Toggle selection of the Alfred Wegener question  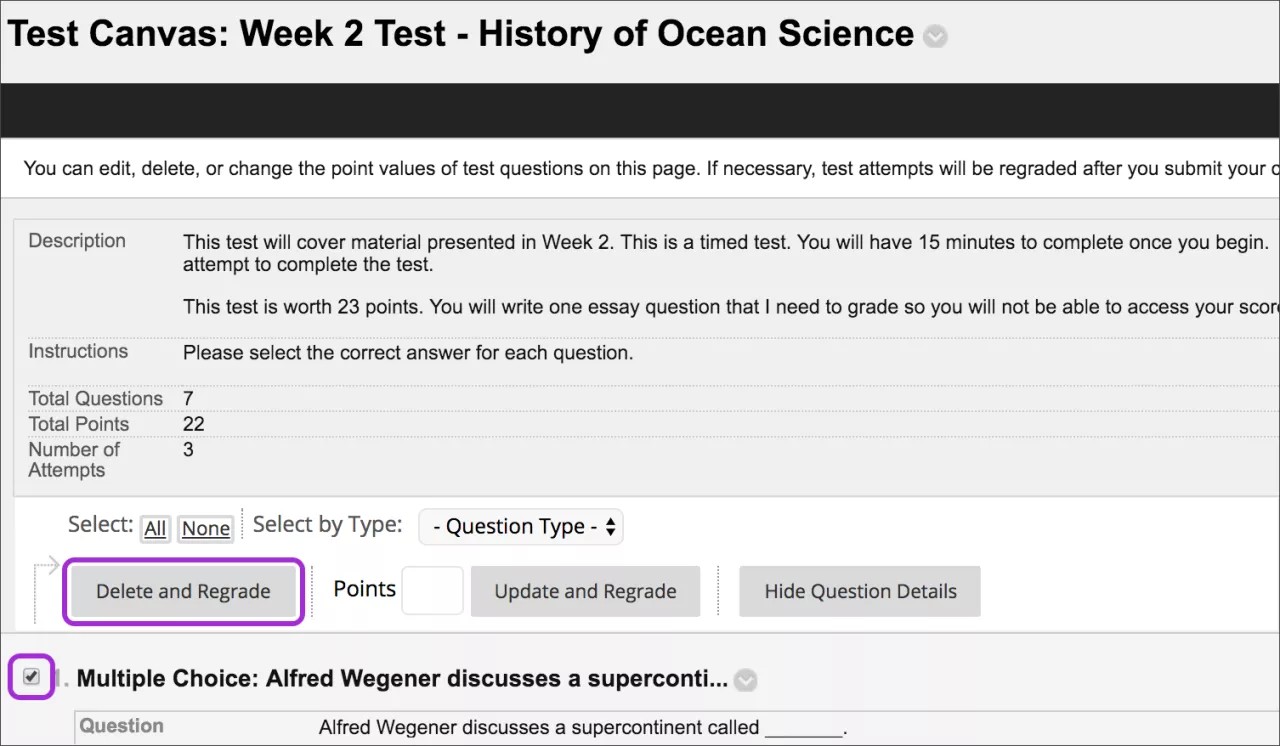pos(31,677)
